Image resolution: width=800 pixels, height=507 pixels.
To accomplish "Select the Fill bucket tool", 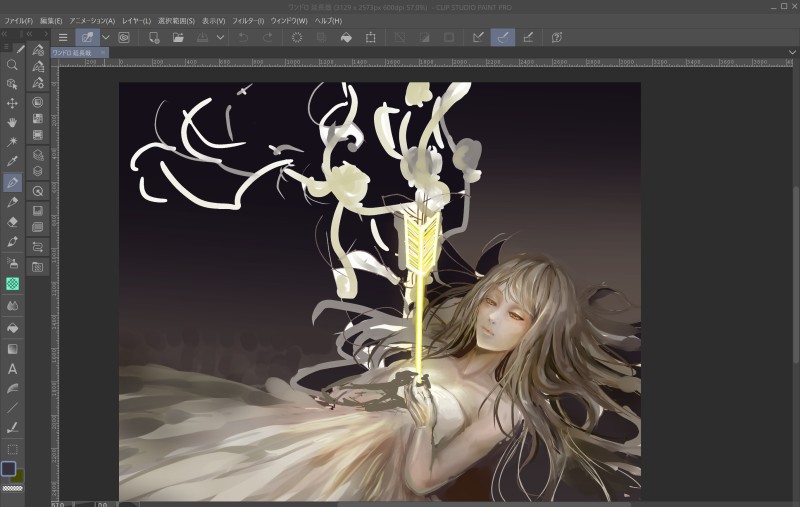I will (x=12, y=327).
